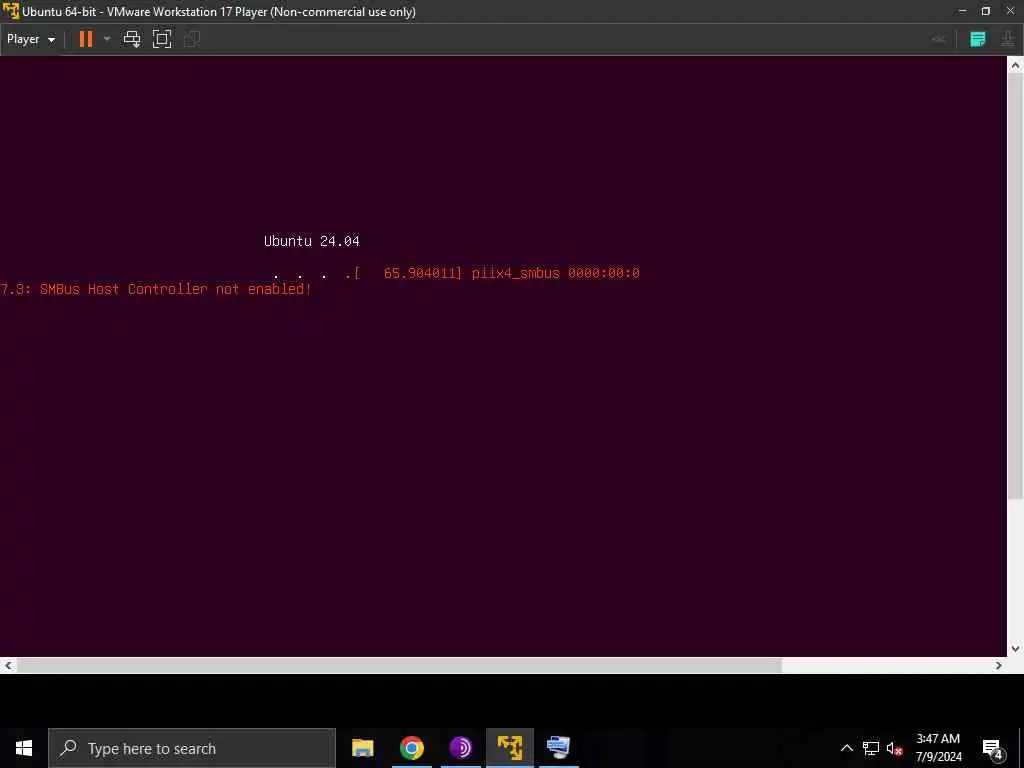Image resolution: width=1024 pixels, height=768 pixels.
Task: Click the "piix4_smbus" message text
Action: (x=515, y=273)
